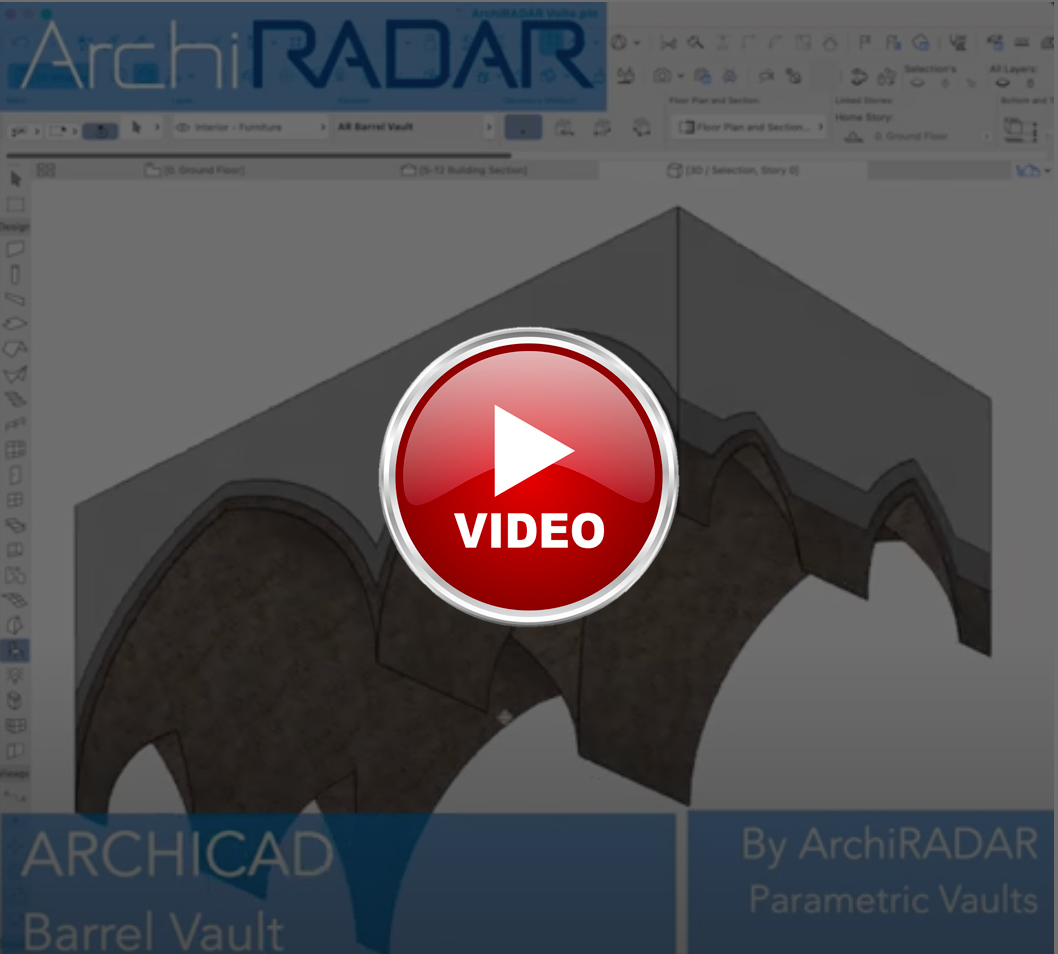This screenshot has width=1058, height=954.
Task: Open the Interior - Furniture layer dropdown
Action: point(251,128)
